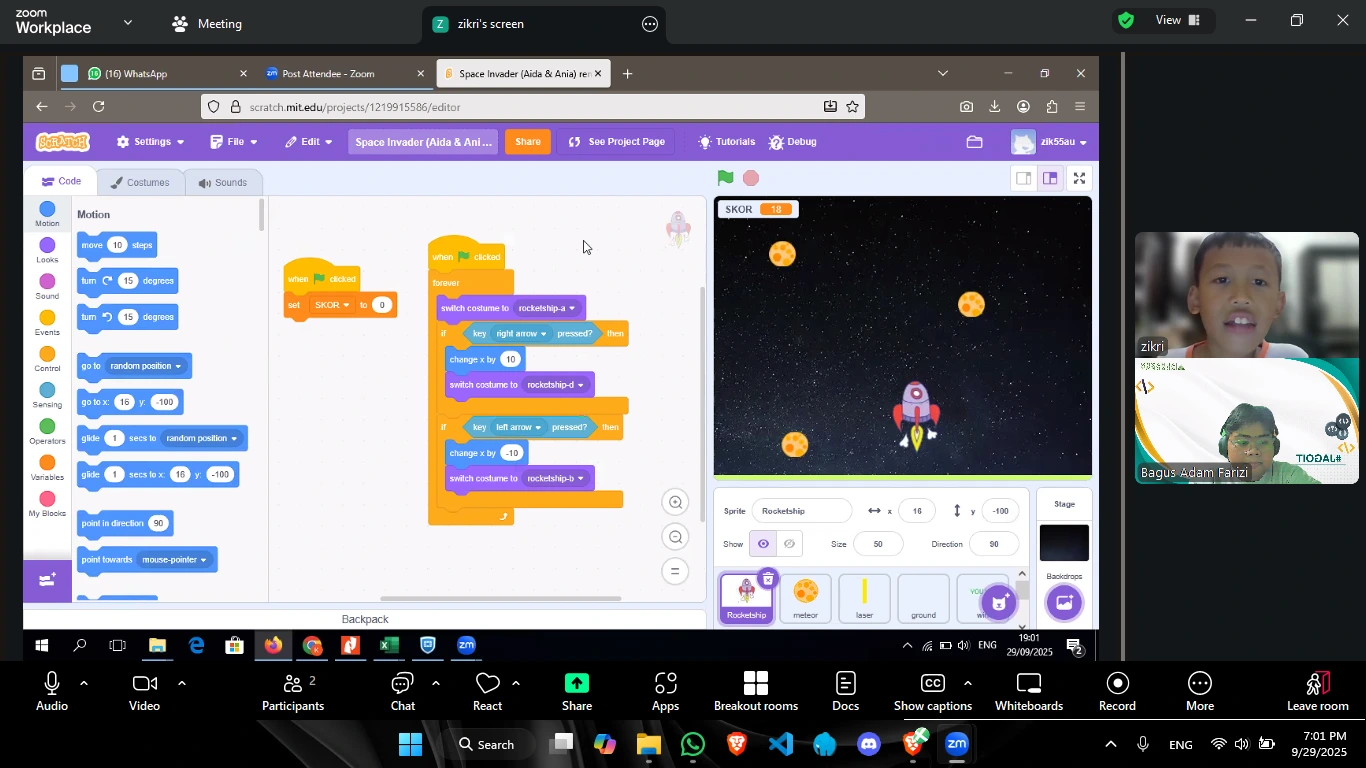Open the rocketship-a costume dropdown
This screenshot has width=1366, height=768.
click(572, 308)
